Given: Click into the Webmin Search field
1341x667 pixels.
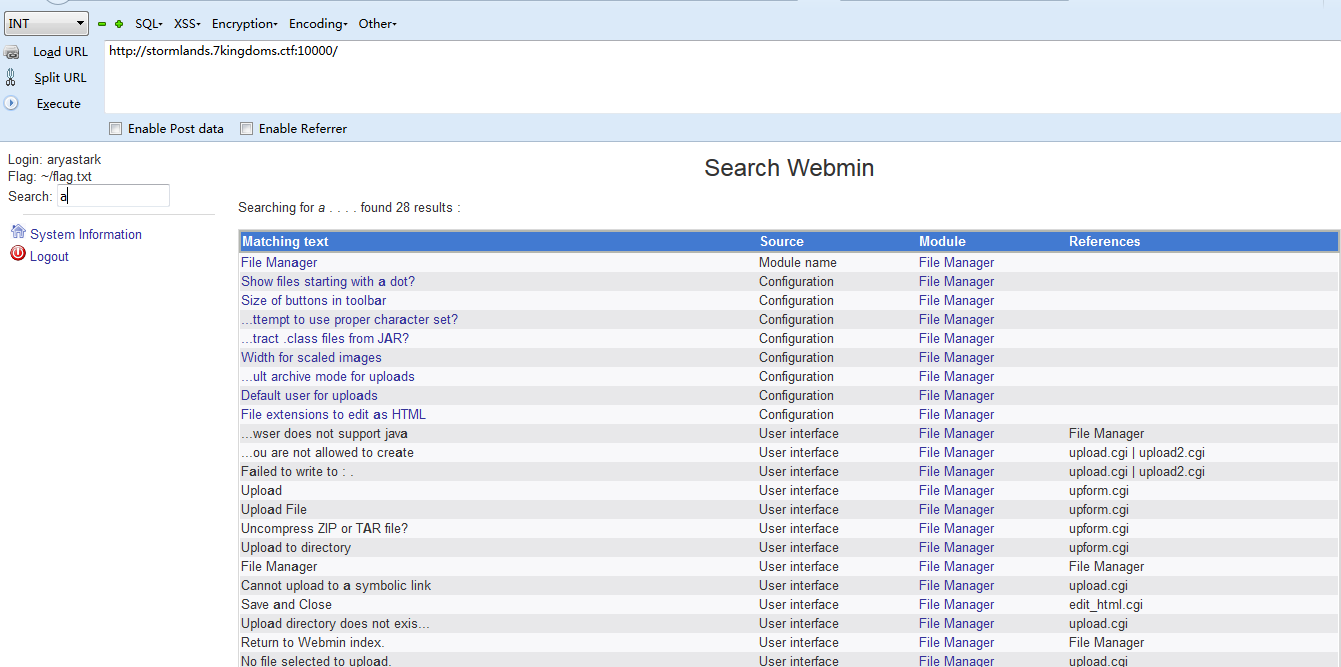Looking at the screenshot, I should 113,196.
